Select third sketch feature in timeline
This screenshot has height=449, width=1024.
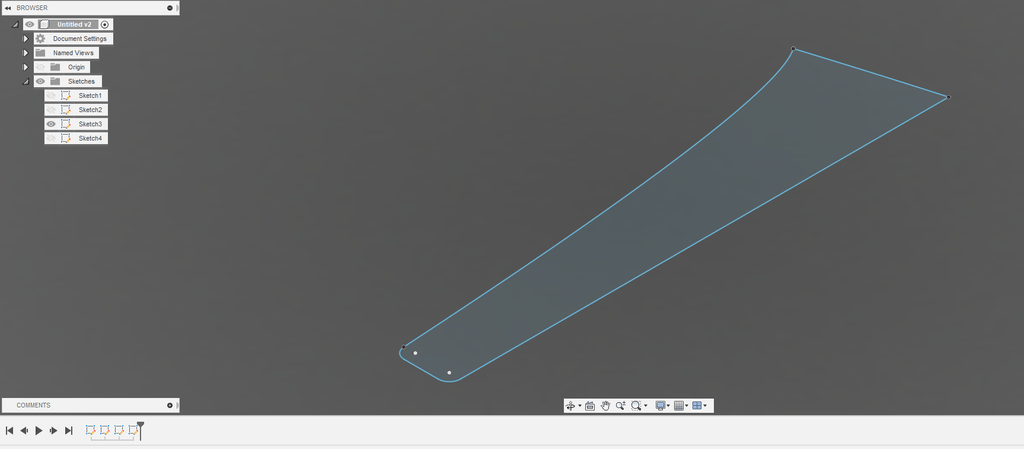120,430
